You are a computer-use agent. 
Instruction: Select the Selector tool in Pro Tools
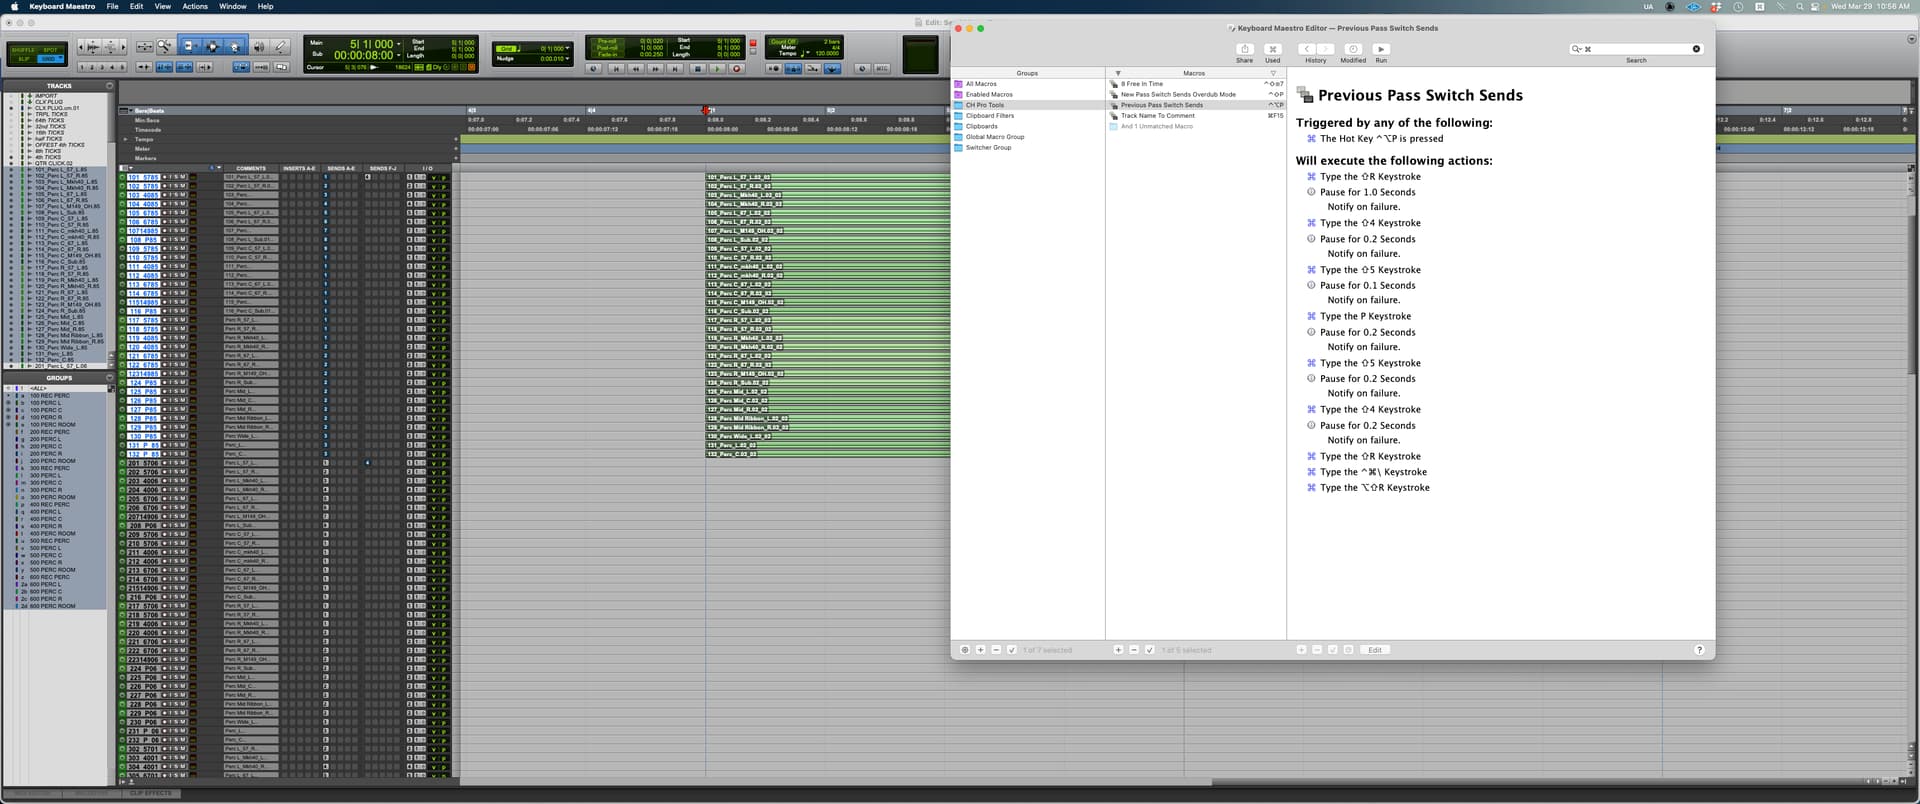(x=212, y=46)
